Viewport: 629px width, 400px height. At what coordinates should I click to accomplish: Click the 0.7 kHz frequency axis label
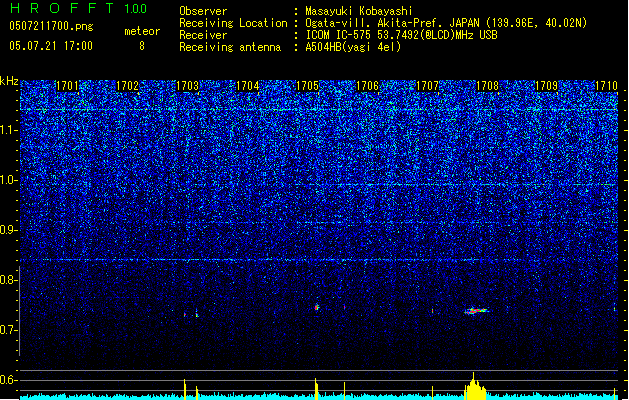pyautogui.click(x=9, y=330)
